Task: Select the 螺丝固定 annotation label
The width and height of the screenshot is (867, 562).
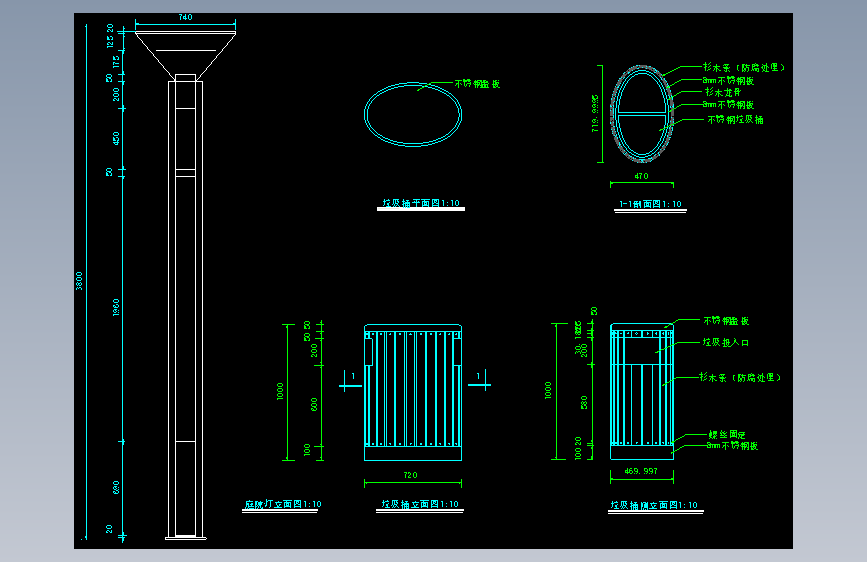Action: pyautogui.click(x=727, y=435)
